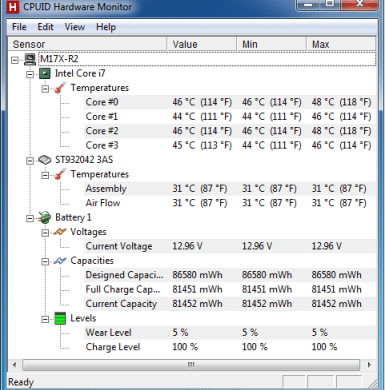Collapse the Levels group
The image size is (385, 390).
(x=45, y=319)
